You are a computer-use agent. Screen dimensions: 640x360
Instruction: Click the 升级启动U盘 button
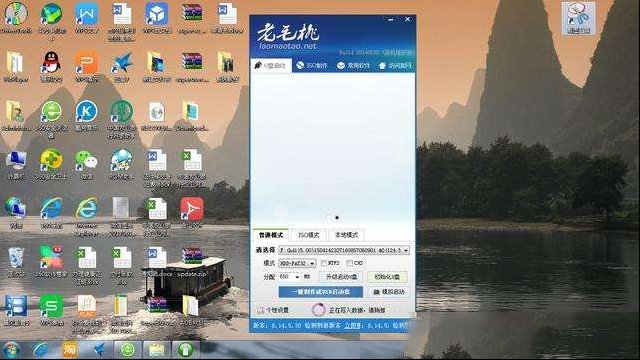[x=341, y=277]
